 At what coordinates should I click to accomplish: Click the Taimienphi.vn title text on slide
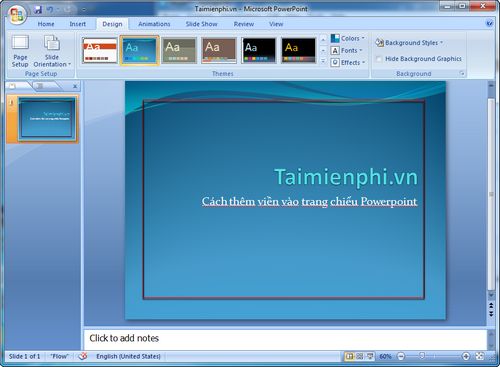[x=346, y=177]
